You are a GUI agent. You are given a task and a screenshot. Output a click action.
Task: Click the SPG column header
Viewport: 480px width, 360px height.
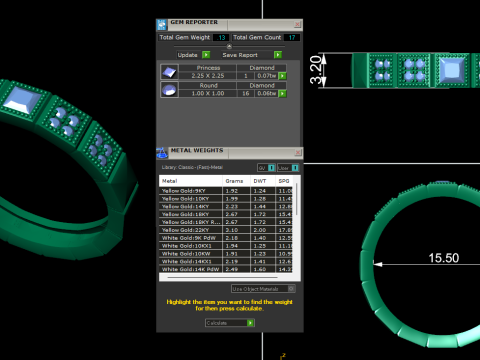[x=284, y=181]
